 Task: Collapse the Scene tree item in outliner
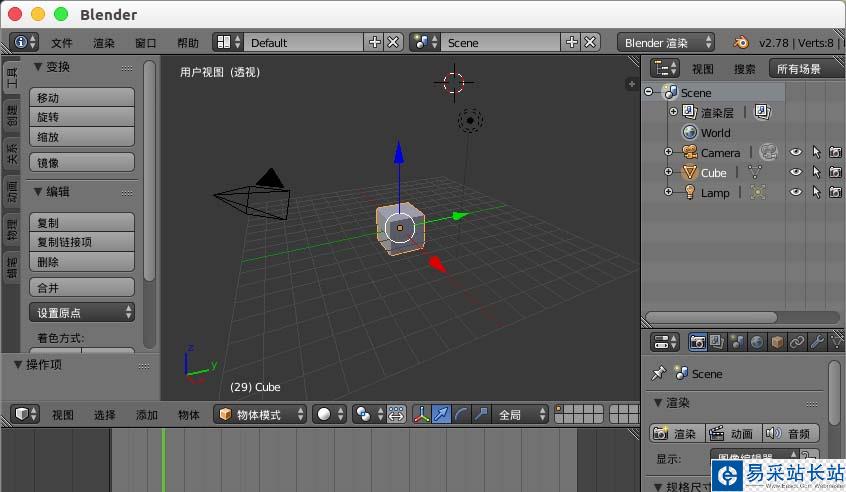[649, 92]
